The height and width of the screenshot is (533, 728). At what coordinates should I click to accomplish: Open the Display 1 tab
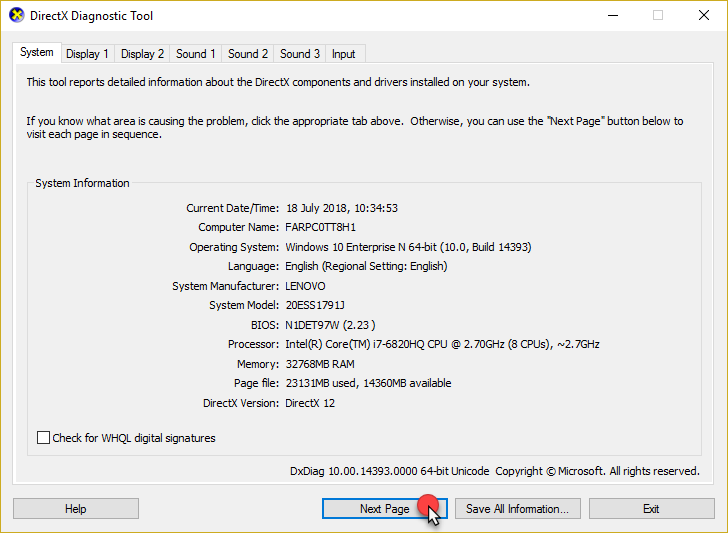(x=87, y=54)
